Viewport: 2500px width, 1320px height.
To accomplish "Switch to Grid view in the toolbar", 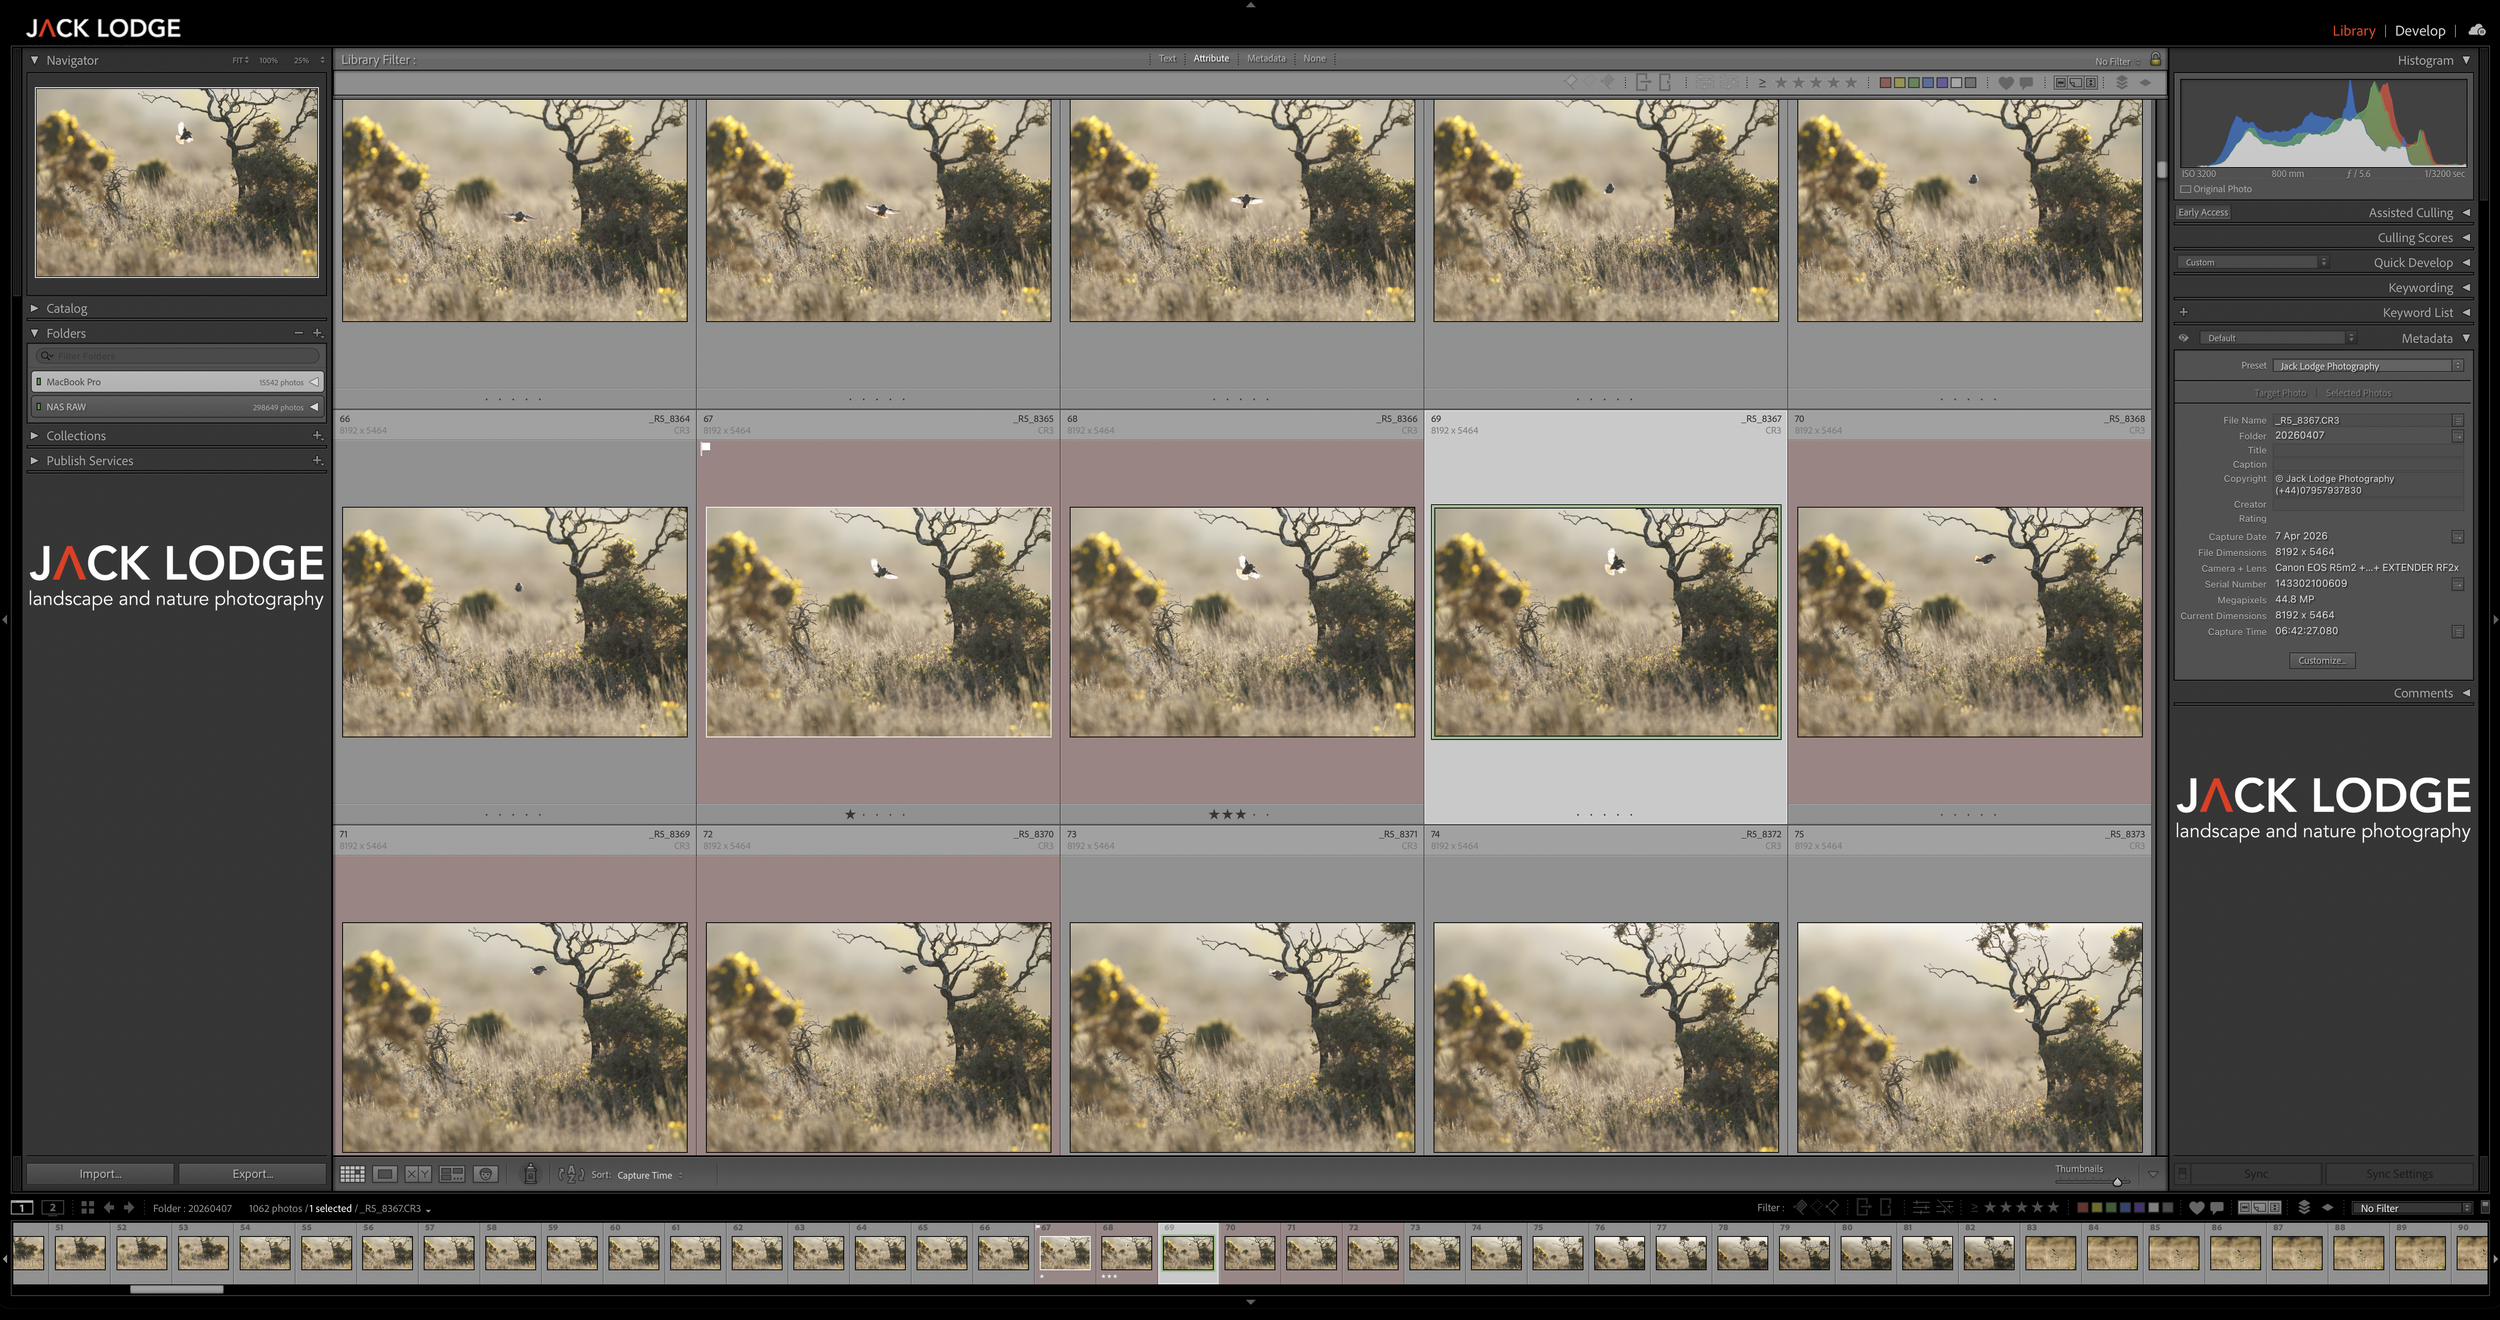I will click(x=353, y=1172).
